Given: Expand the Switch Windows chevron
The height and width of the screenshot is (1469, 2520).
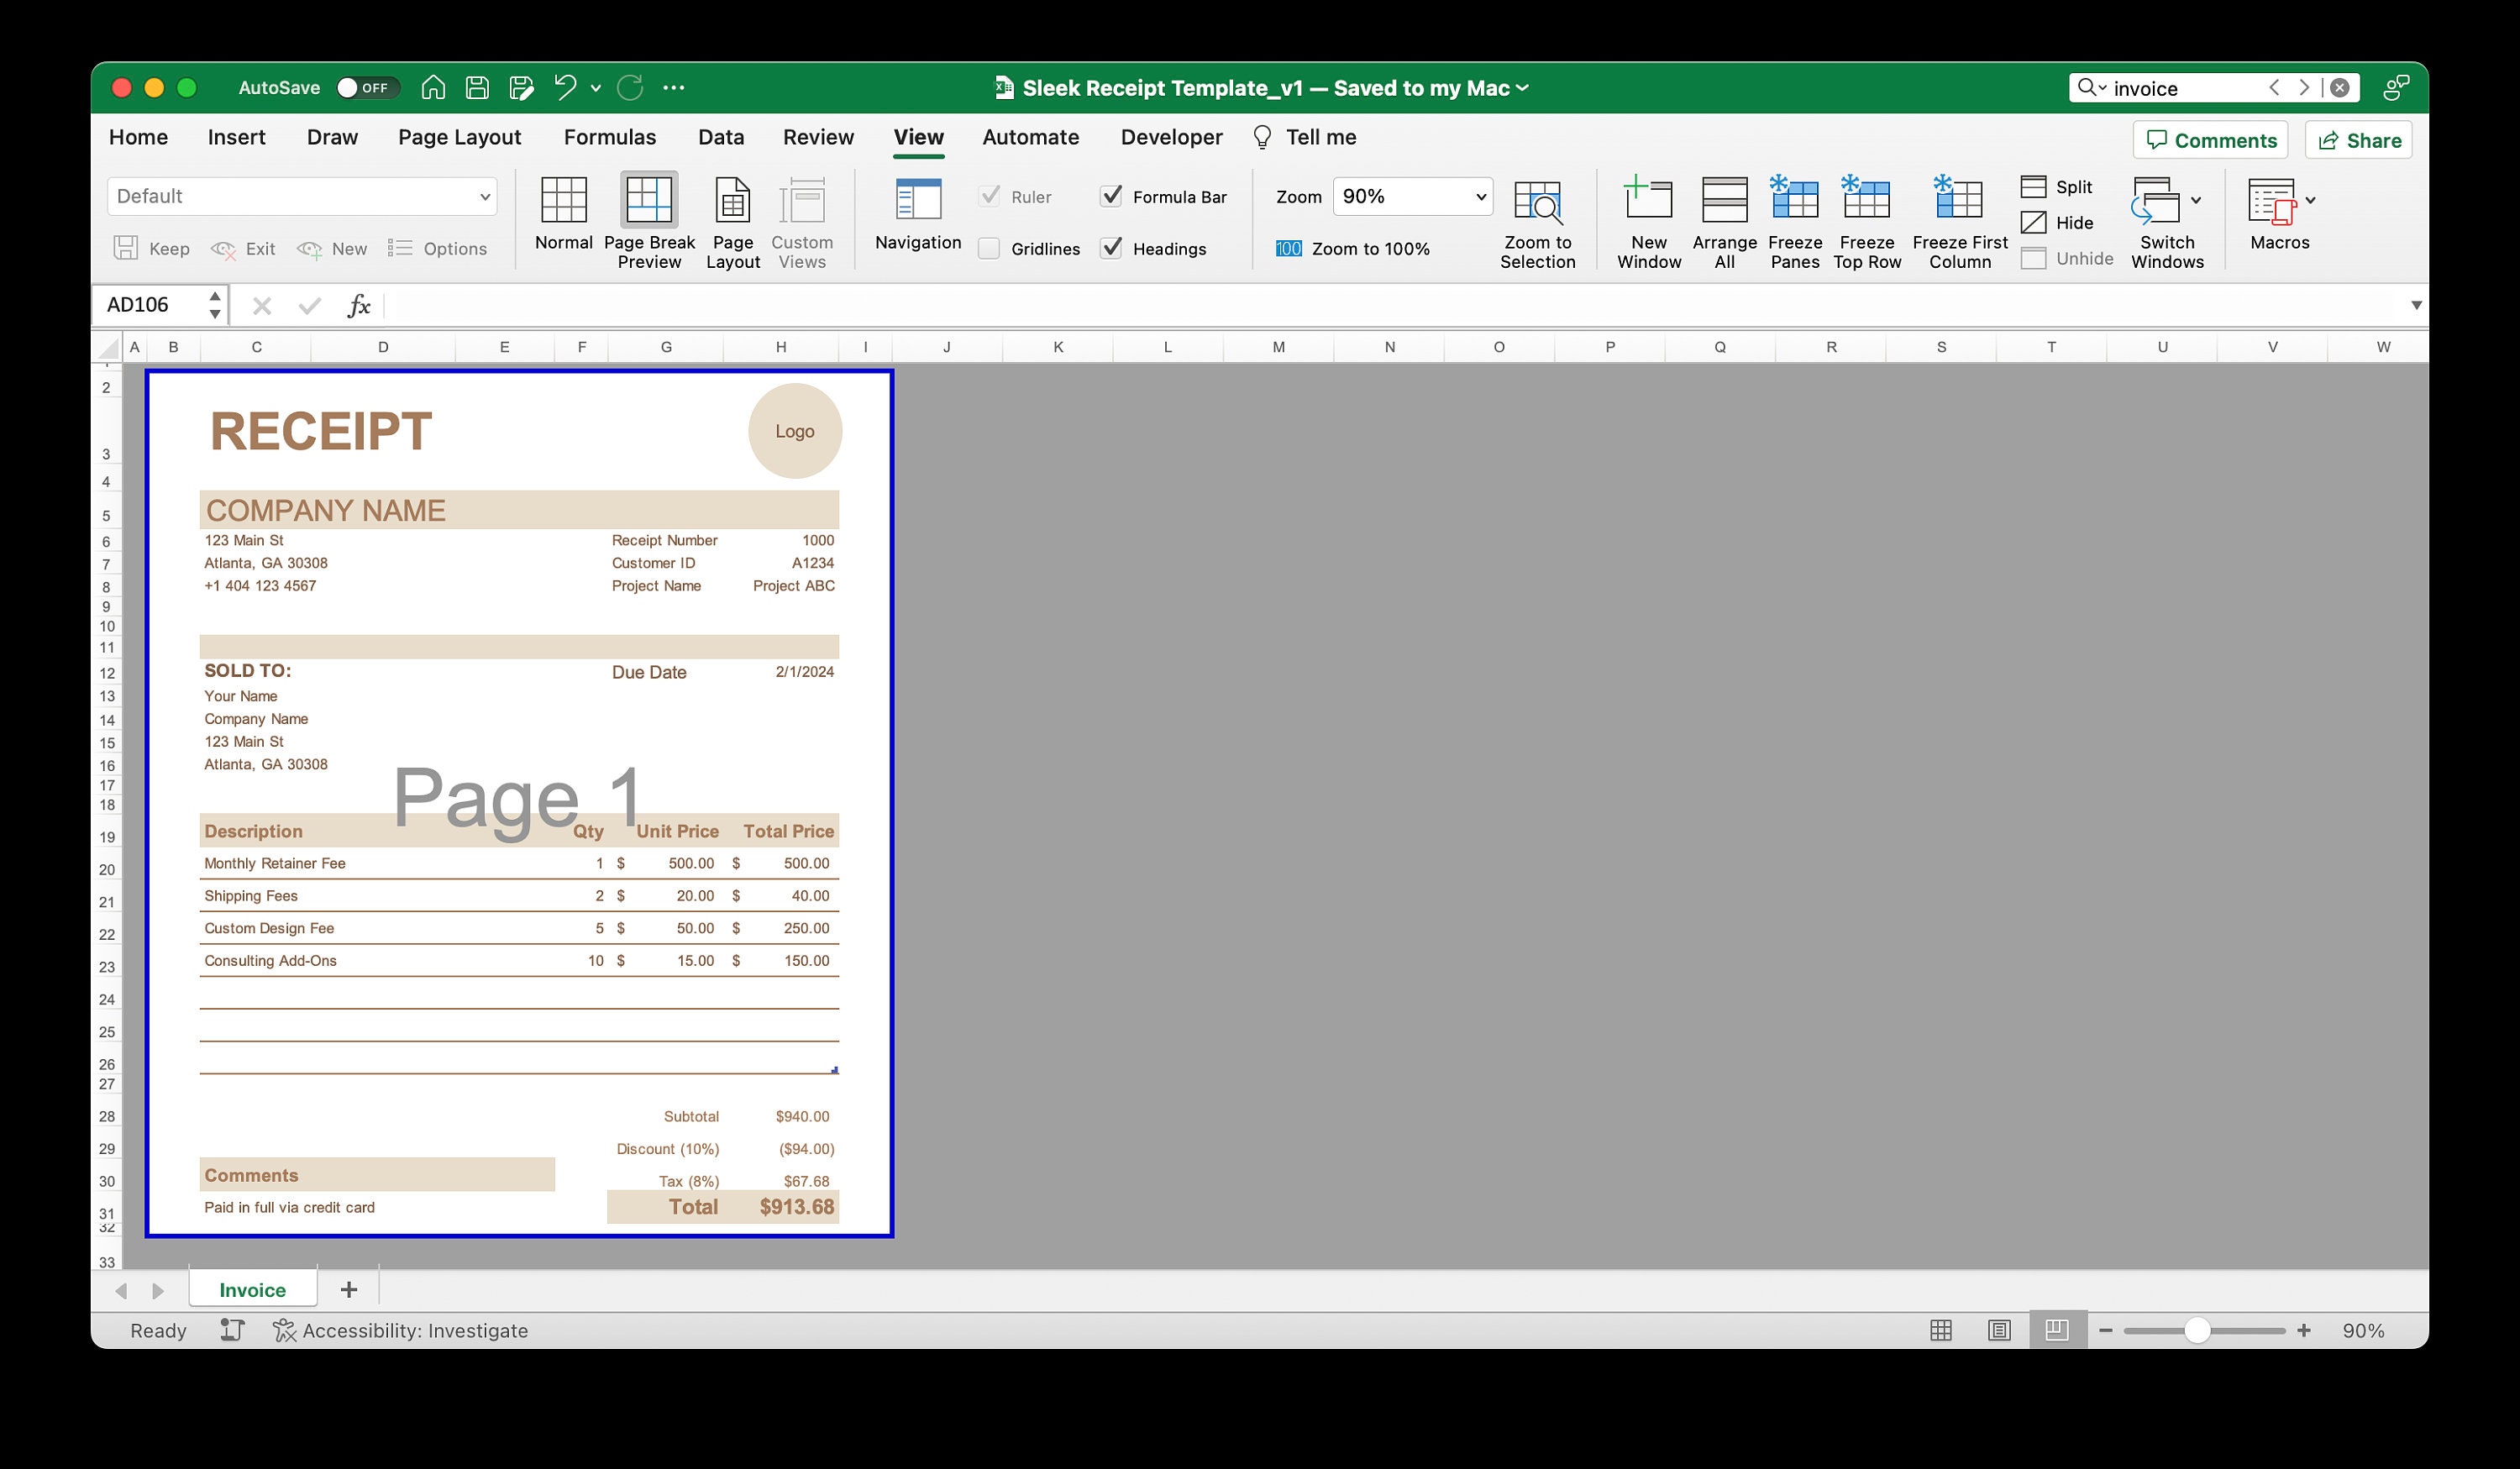Looking at the screenshot, I should pyautogui.click(x=2196, y=200).
